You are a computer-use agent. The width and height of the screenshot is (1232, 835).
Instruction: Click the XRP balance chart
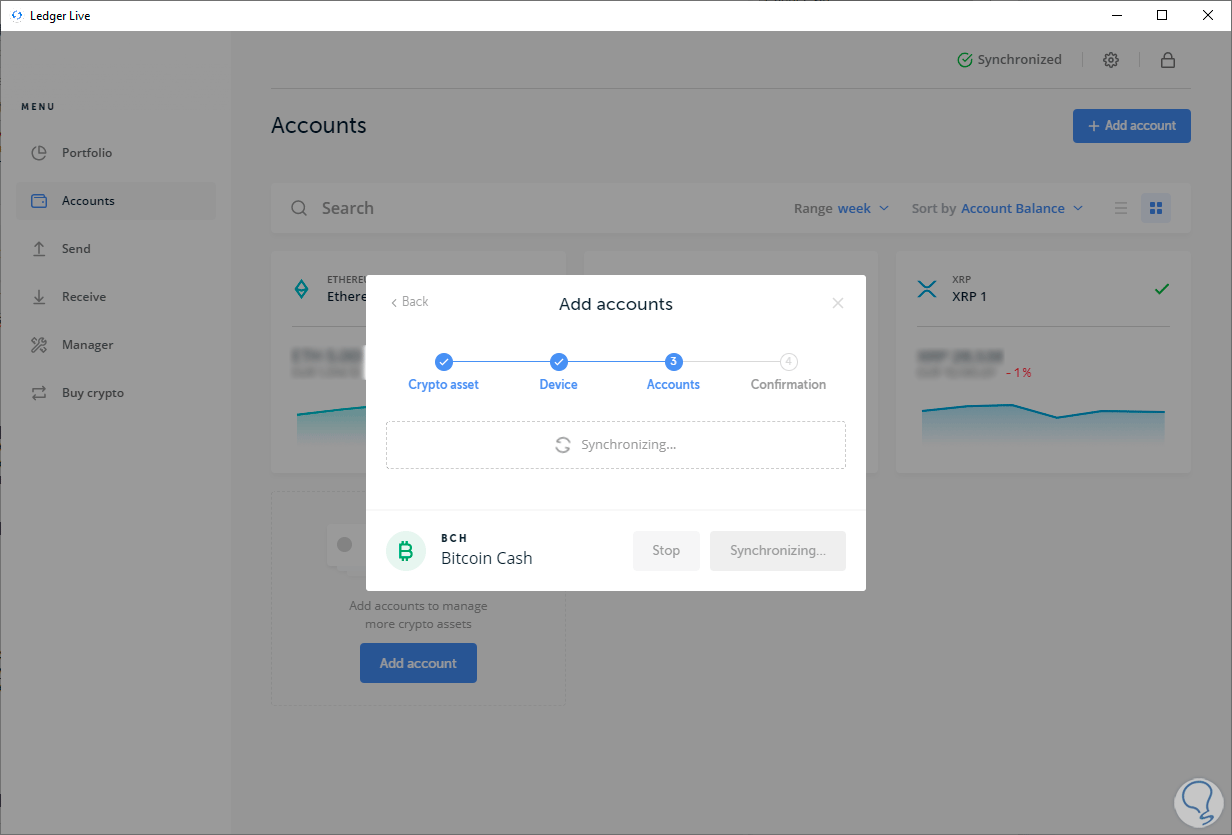tap(1043, 423)
